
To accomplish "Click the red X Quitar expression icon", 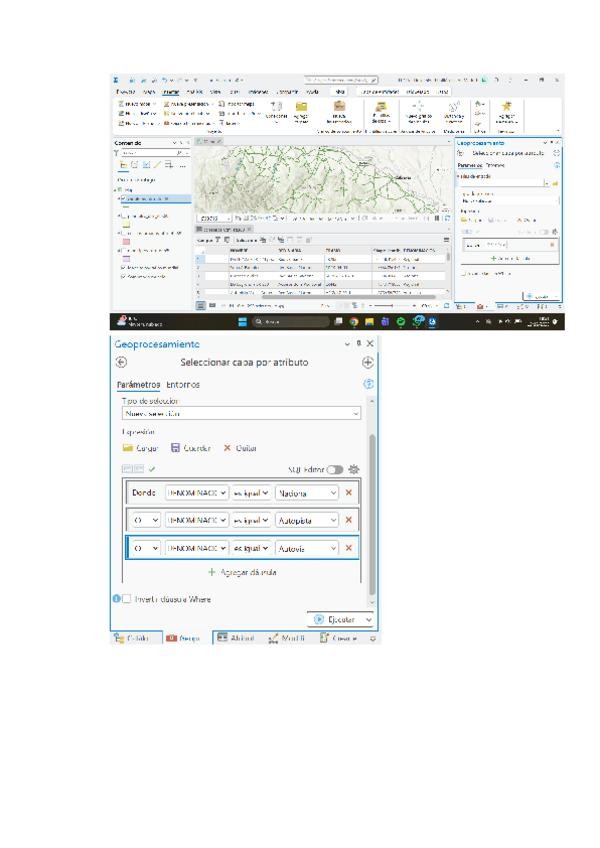I will [227, 448].
